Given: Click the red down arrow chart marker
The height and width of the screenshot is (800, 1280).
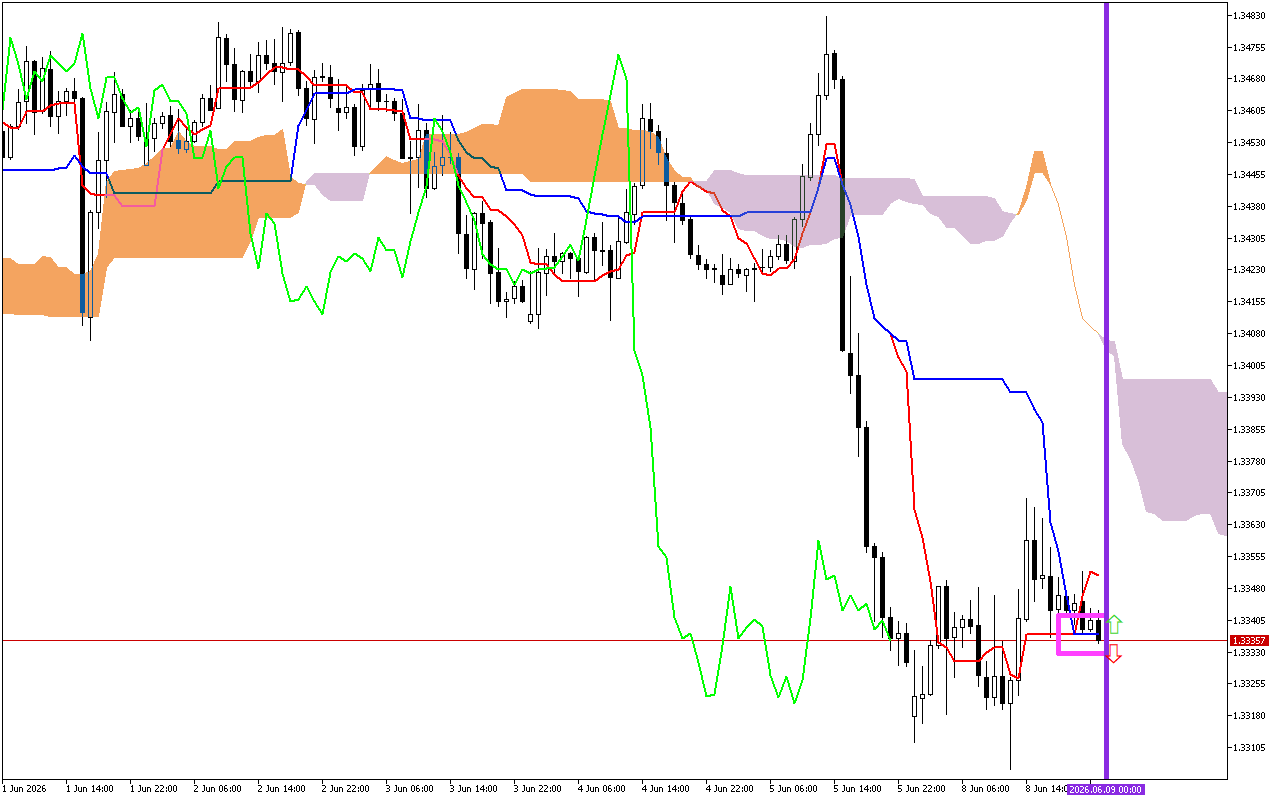Looking at the screenshot, I should [1115, 654].
